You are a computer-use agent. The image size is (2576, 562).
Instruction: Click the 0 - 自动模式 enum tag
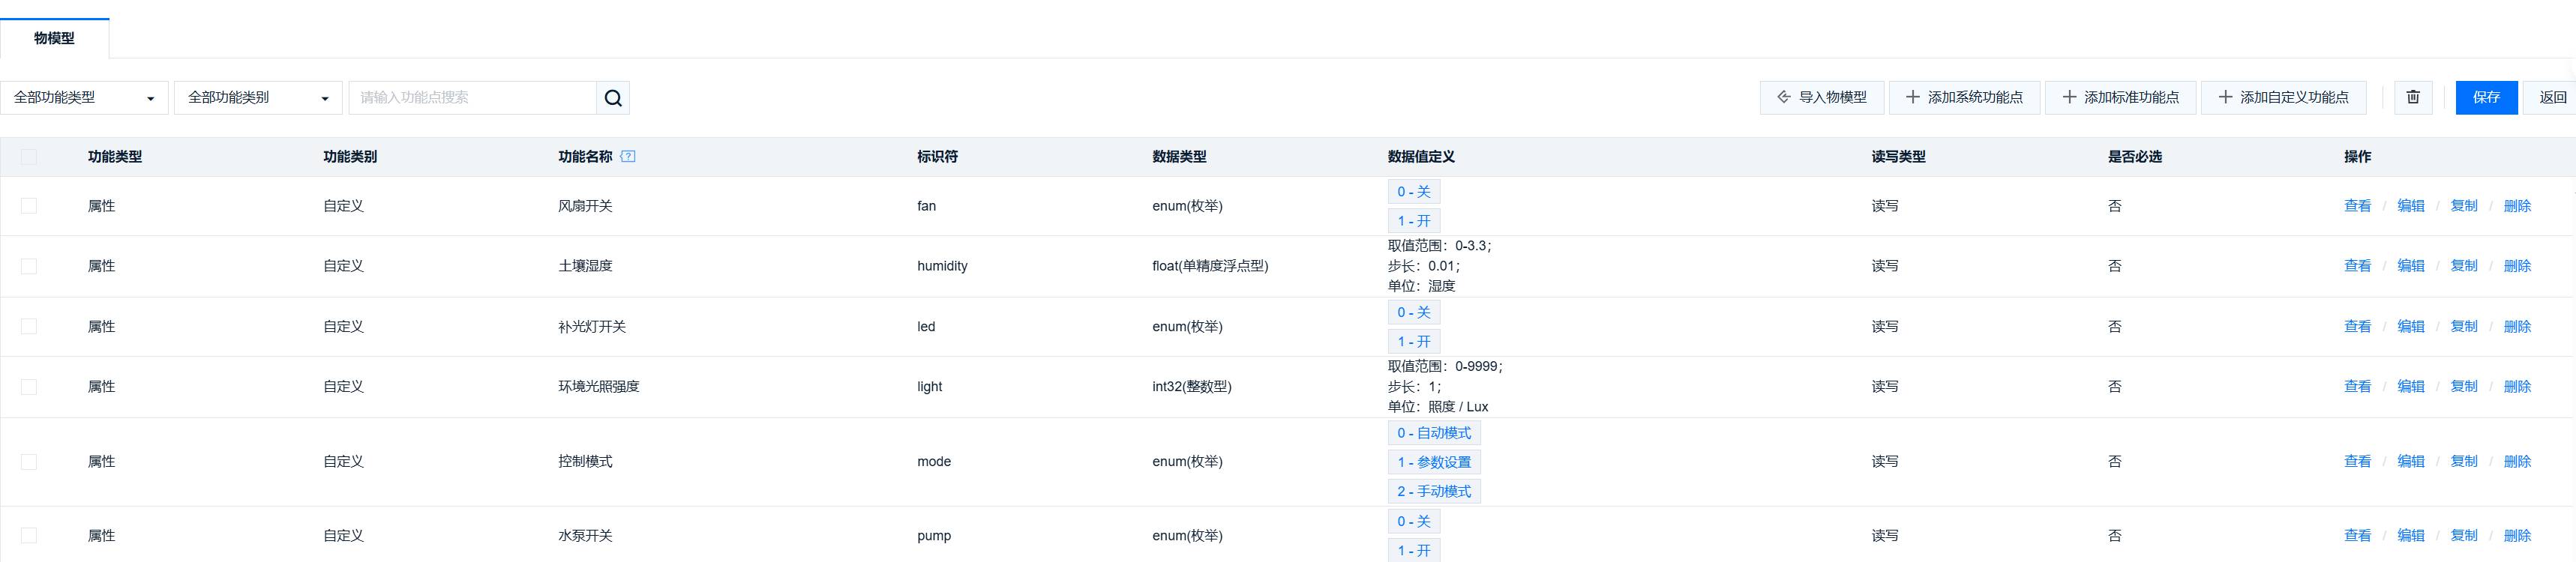click(x=1434, y=433)
